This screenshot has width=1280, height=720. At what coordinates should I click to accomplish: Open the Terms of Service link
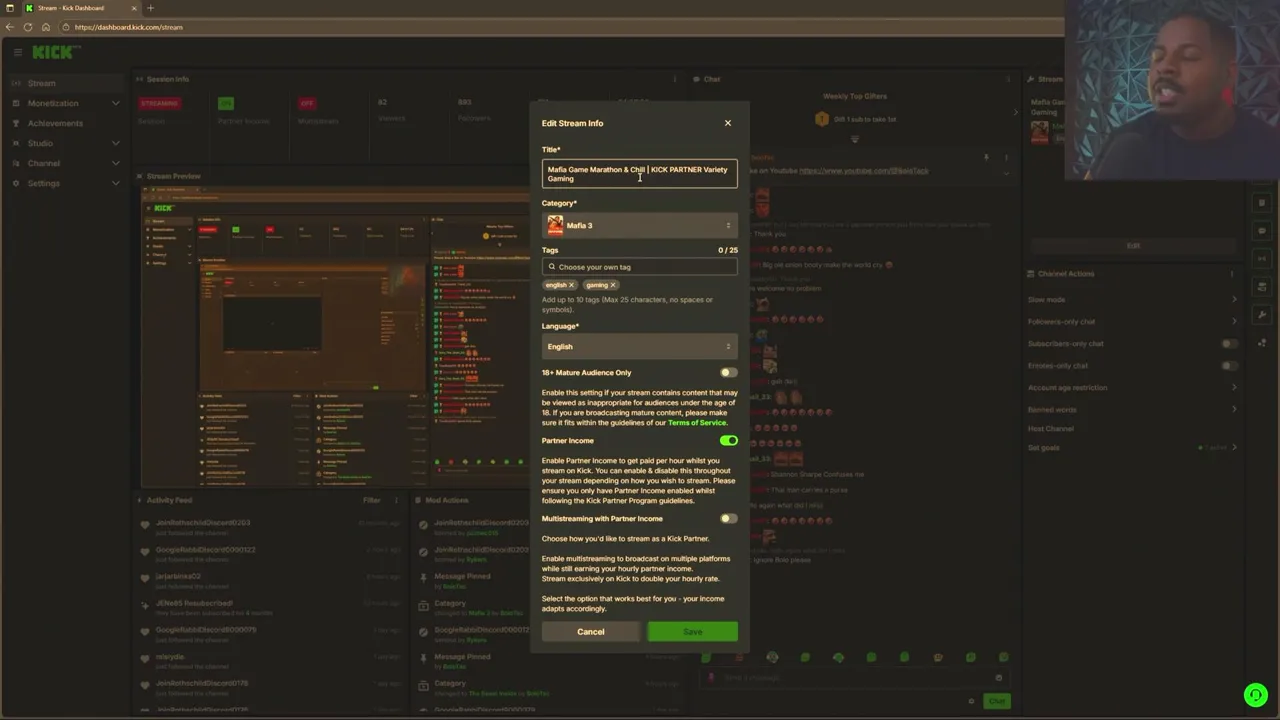[x=697, y=423]
